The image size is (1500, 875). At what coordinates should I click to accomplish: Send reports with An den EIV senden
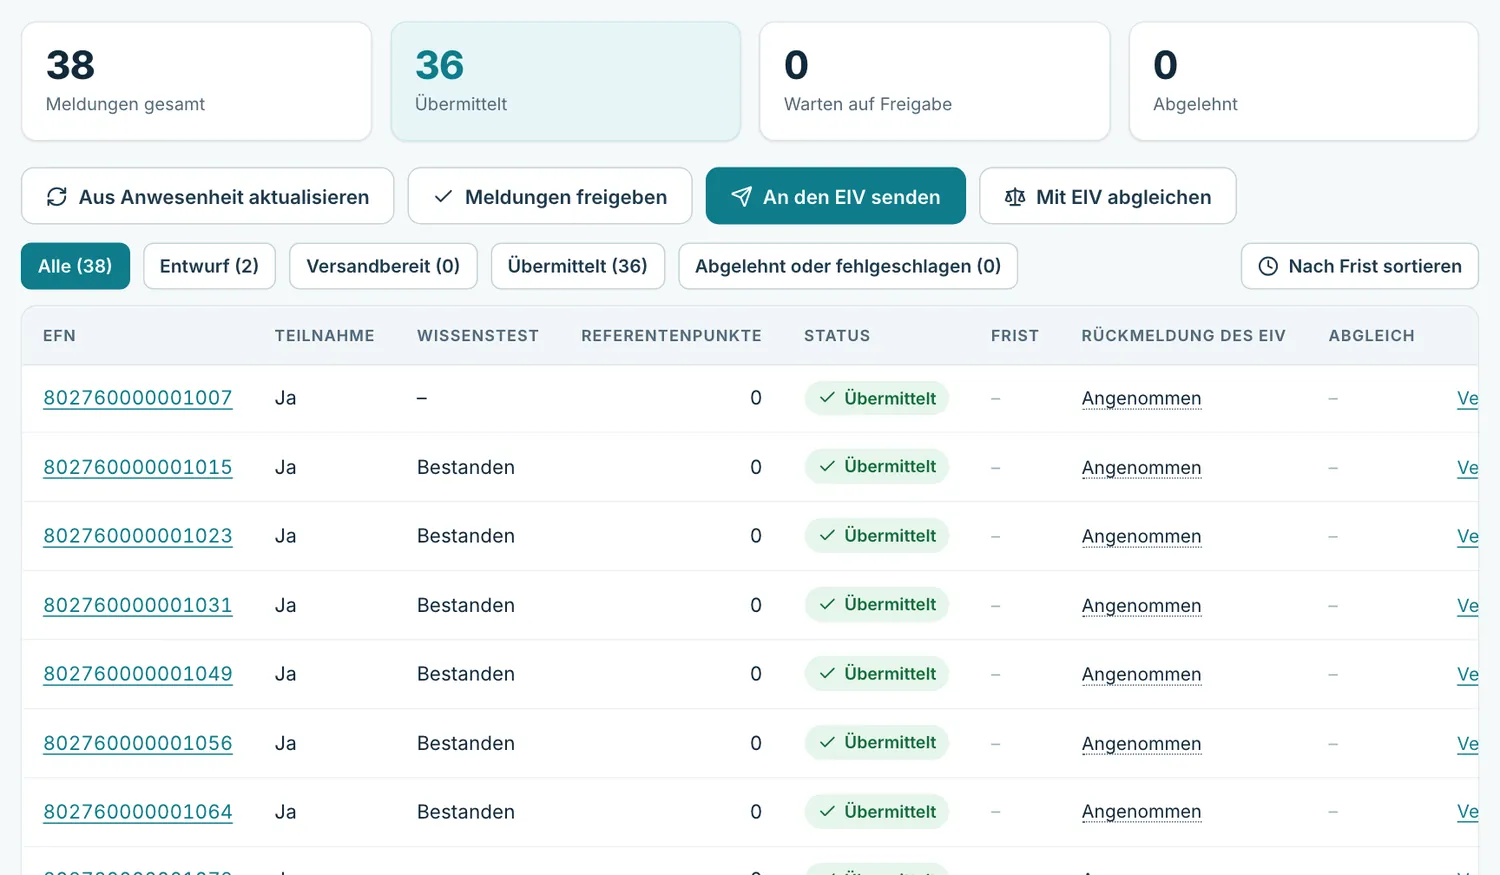(x=836, y=196)
